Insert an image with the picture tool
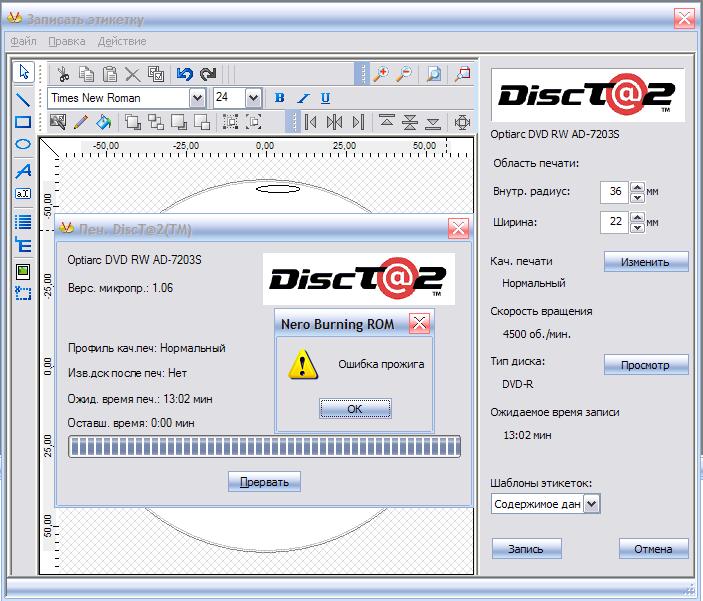Viewport: 703px width, 601px height. pyautogui.click(x=24, y=271)
